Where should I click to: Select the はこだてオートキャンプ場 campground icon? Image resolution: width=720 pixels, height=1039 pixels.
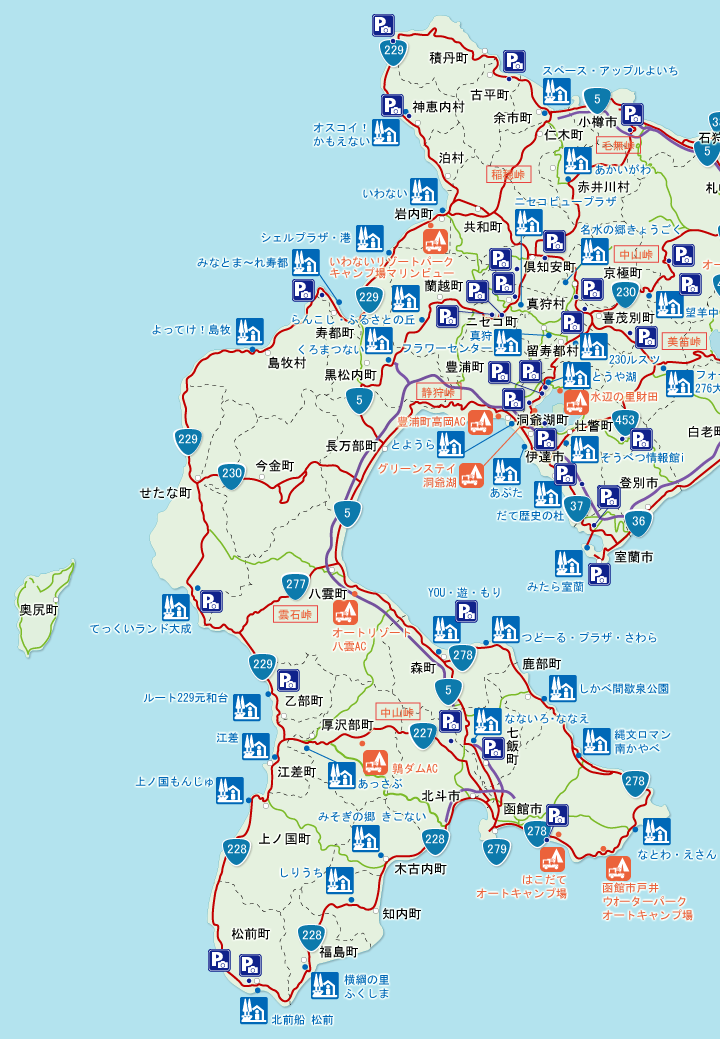tap(553, 859)
